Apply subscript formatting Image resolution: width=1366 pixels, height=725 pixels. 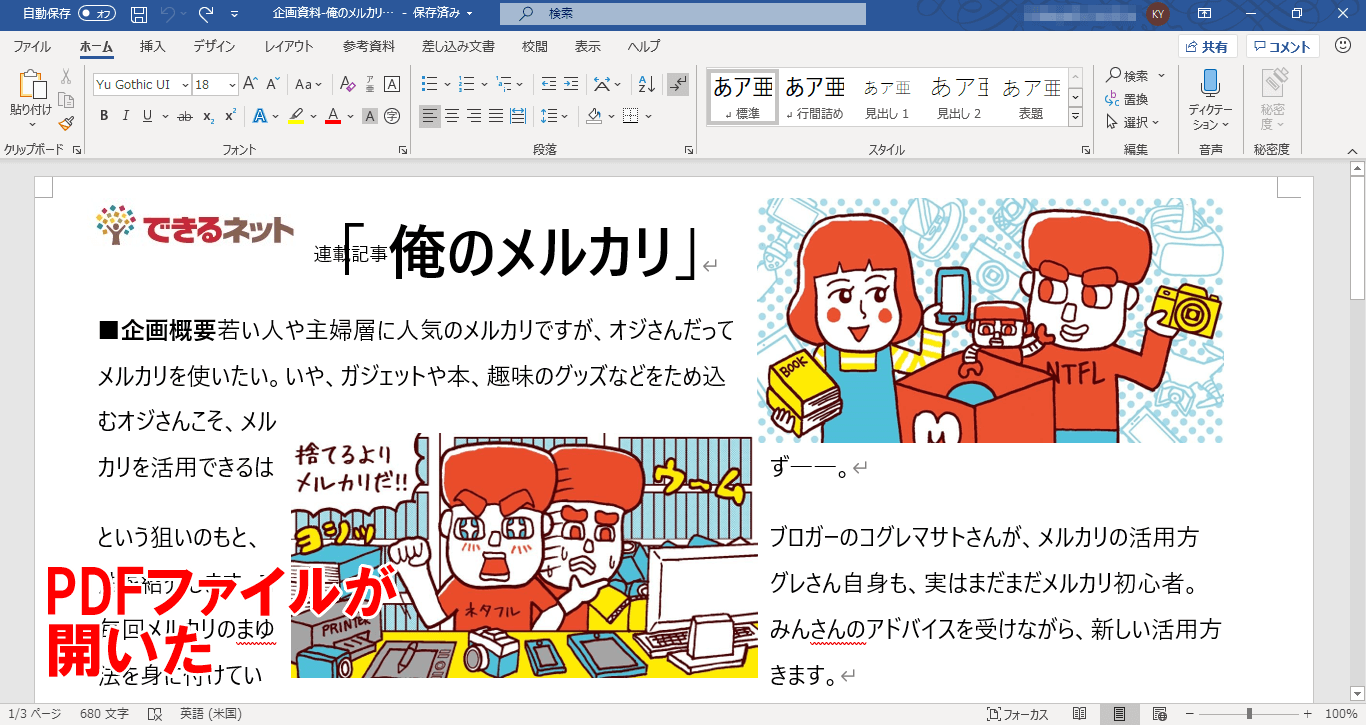point(208,116)
